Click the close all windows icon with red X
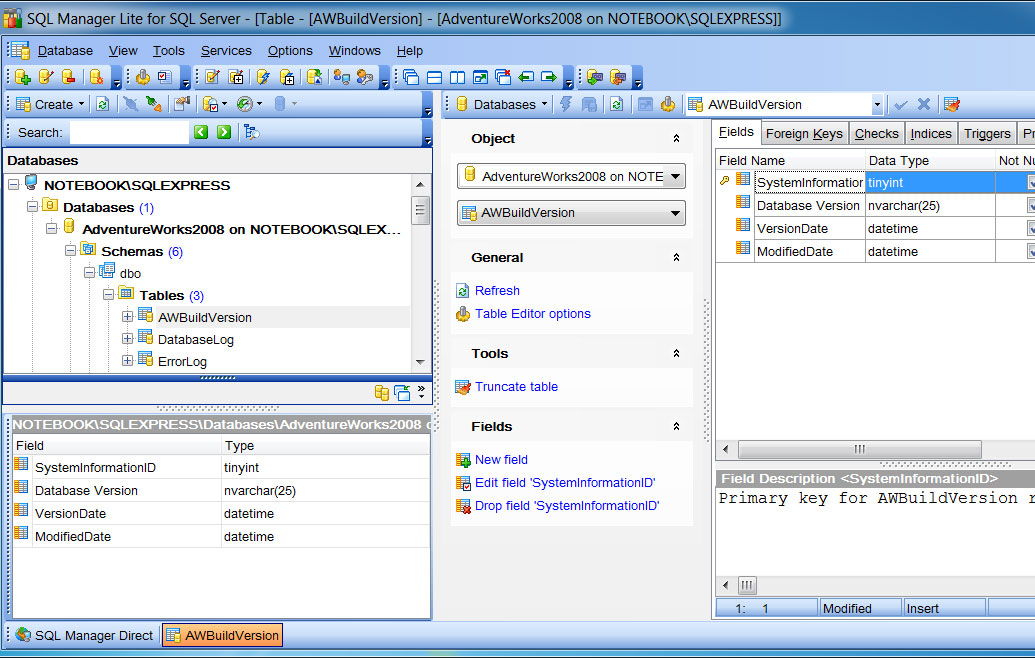Viewport: 1035px width, 658px height. 503,77
